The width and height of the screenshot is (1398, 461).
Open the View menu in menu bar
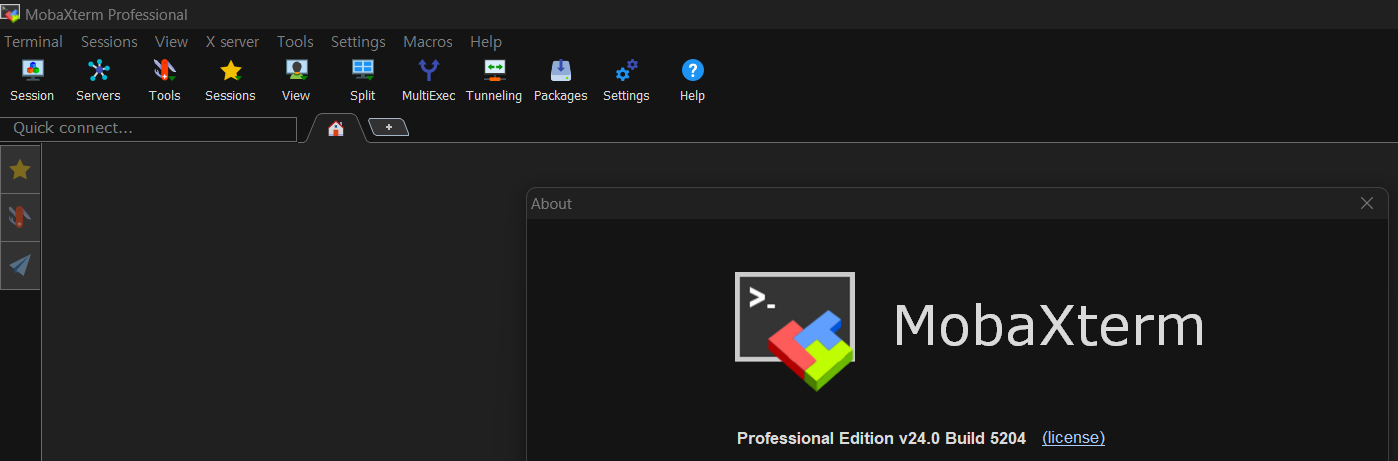click(171, 42)
